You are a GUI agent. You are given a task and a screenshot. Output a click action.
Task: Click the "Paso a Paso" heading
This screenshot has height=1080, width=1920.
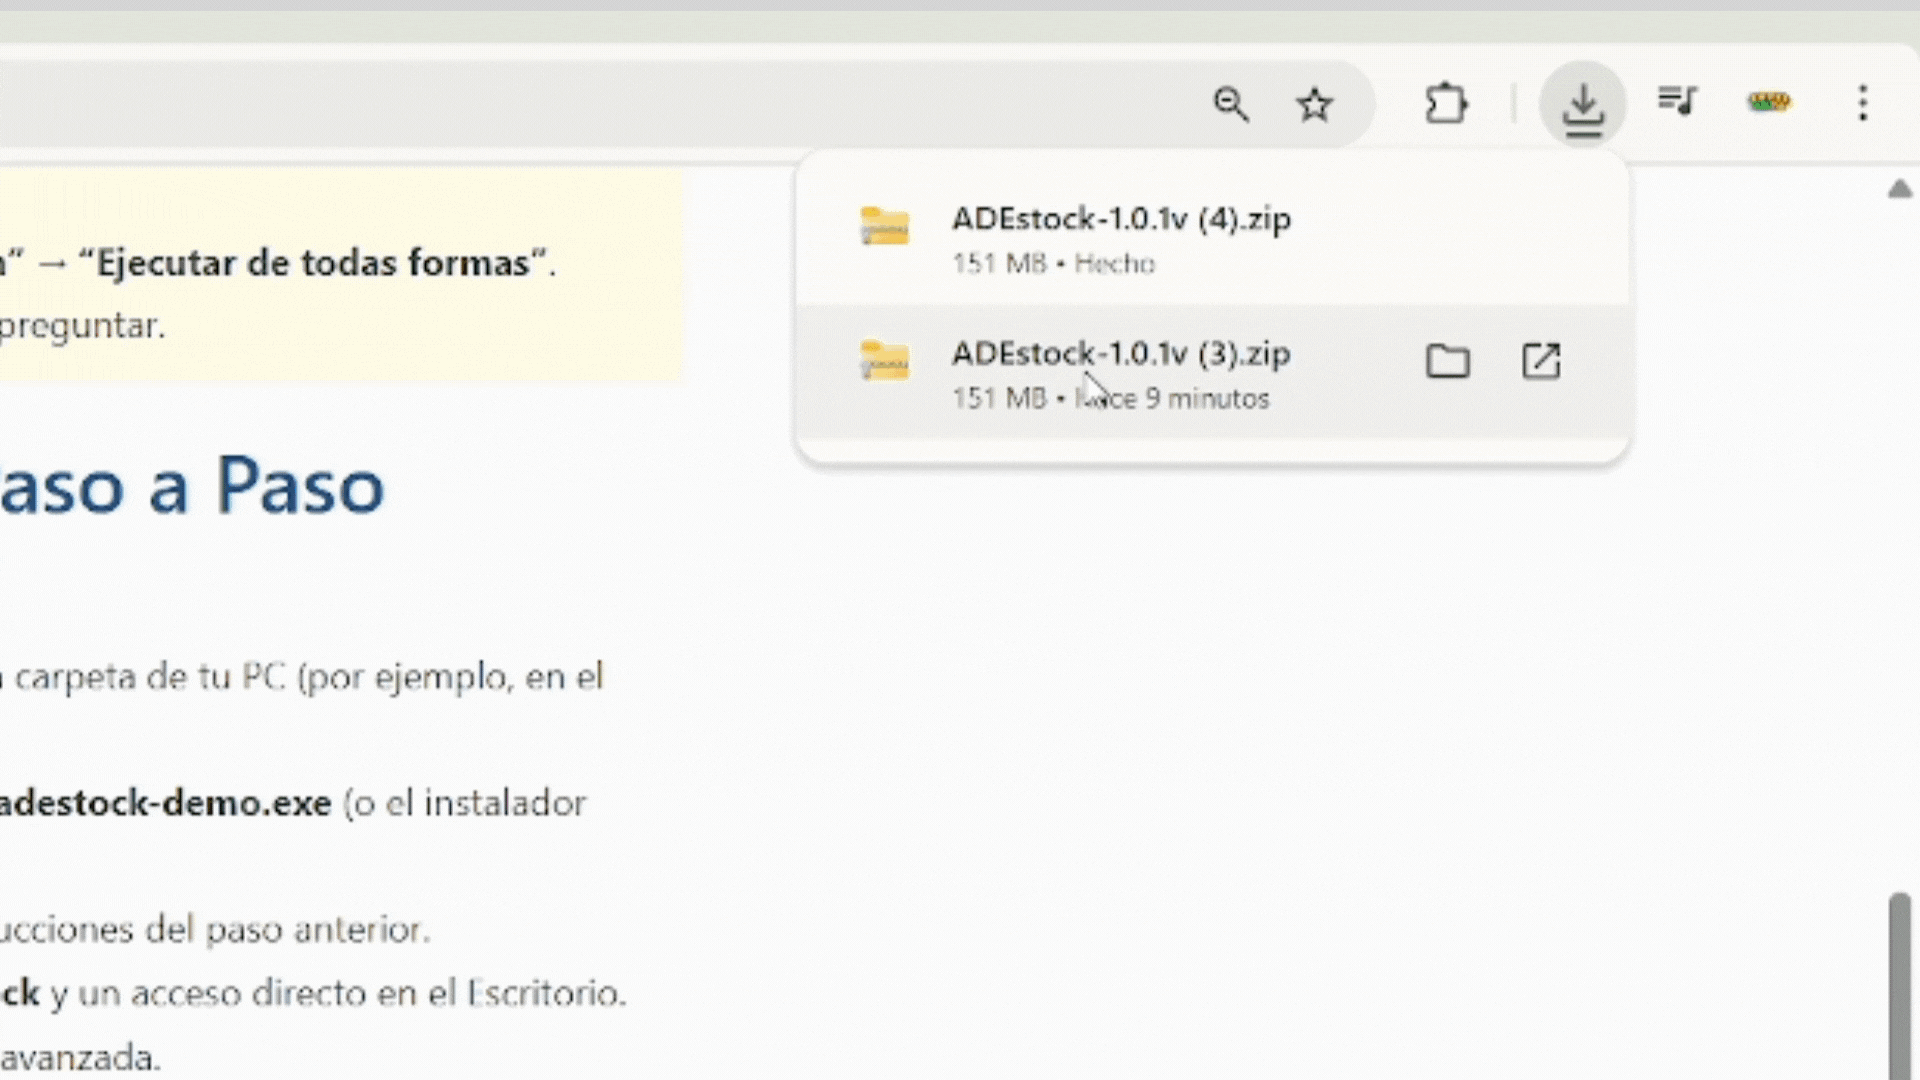[x=192, y=487]
